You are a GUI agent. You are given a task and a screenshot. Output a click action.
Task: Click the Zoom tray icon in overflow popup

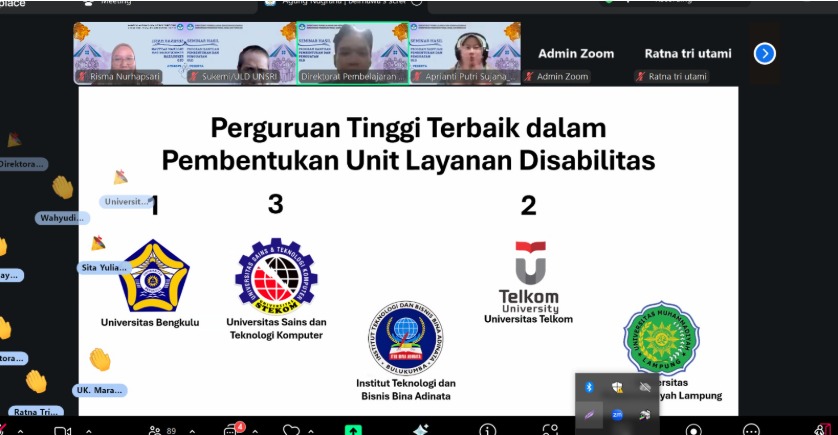click(617, 415)
